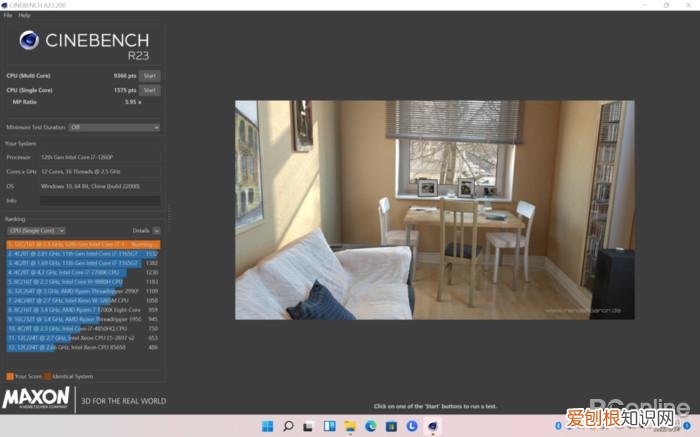Open Task View icon in taskbar
The height and width of the screenshot is (437, 700).
click(308, 427)
